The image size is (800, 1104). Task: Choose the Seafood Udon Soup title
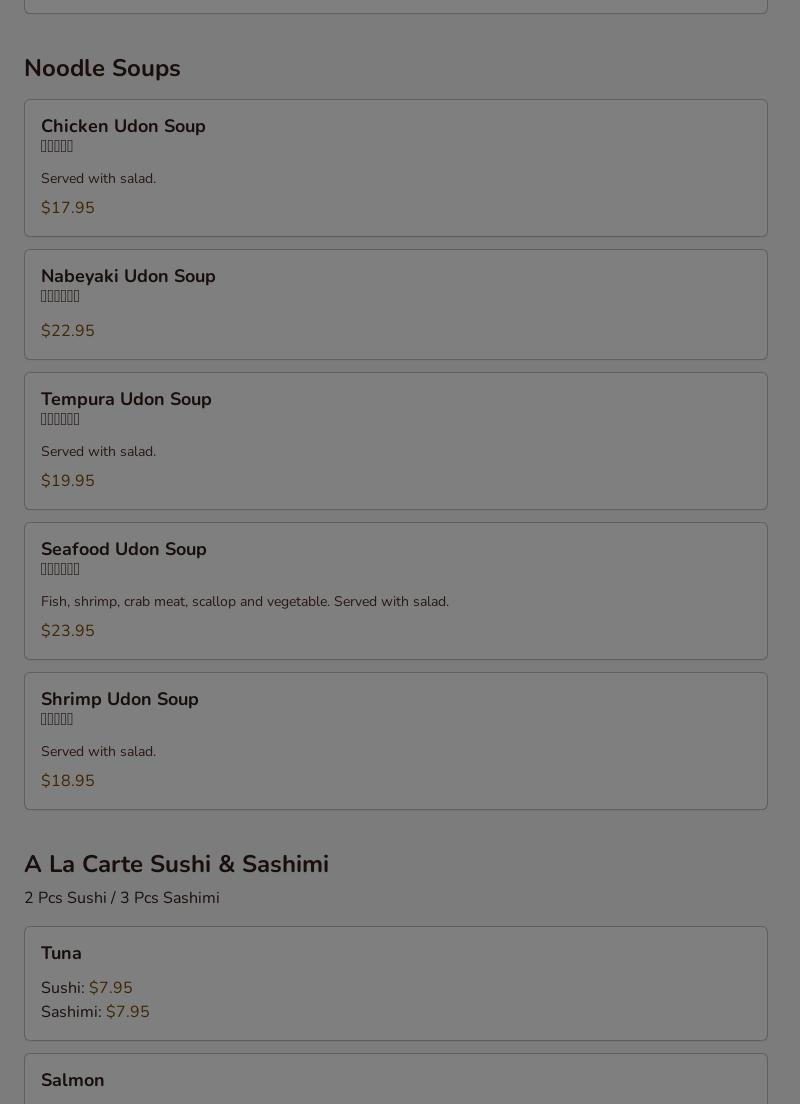pyautogui.click(x=123, y=550)
